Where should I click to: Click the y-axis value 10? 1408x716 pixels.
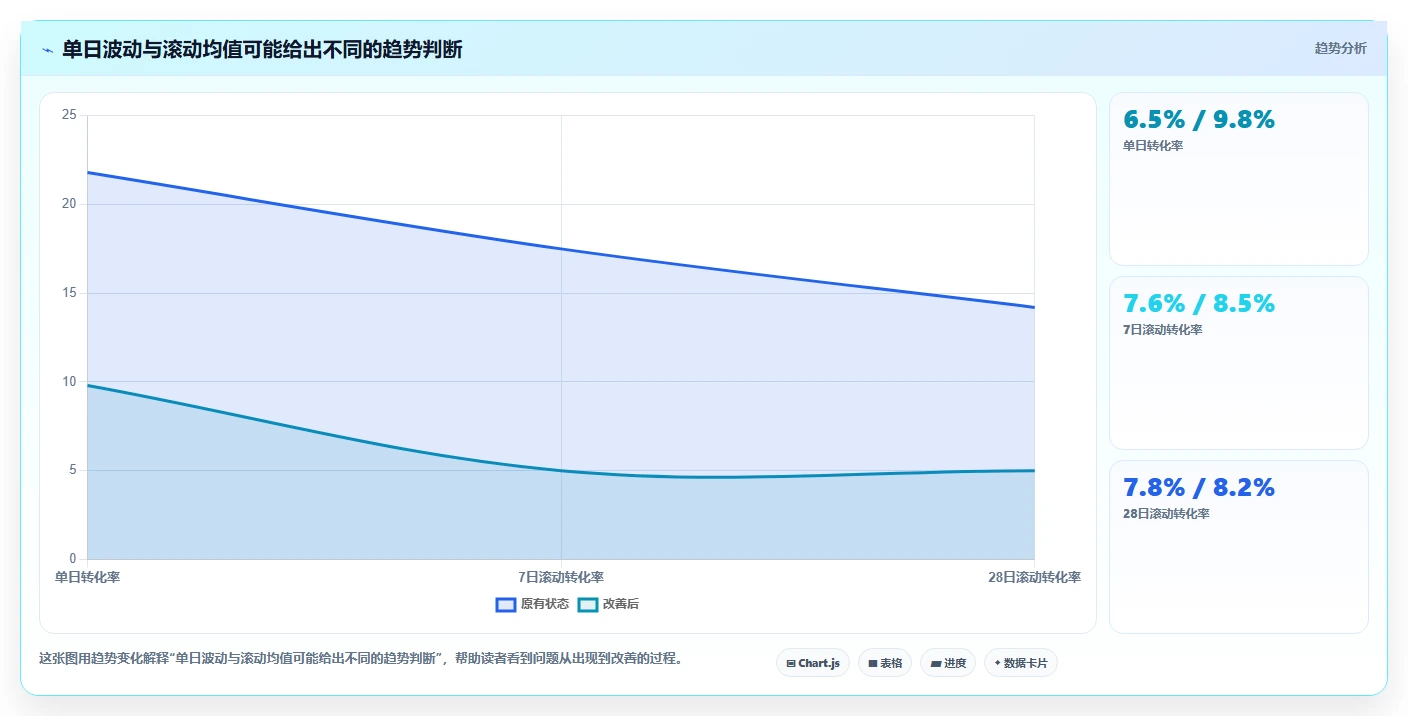point(69,381)
